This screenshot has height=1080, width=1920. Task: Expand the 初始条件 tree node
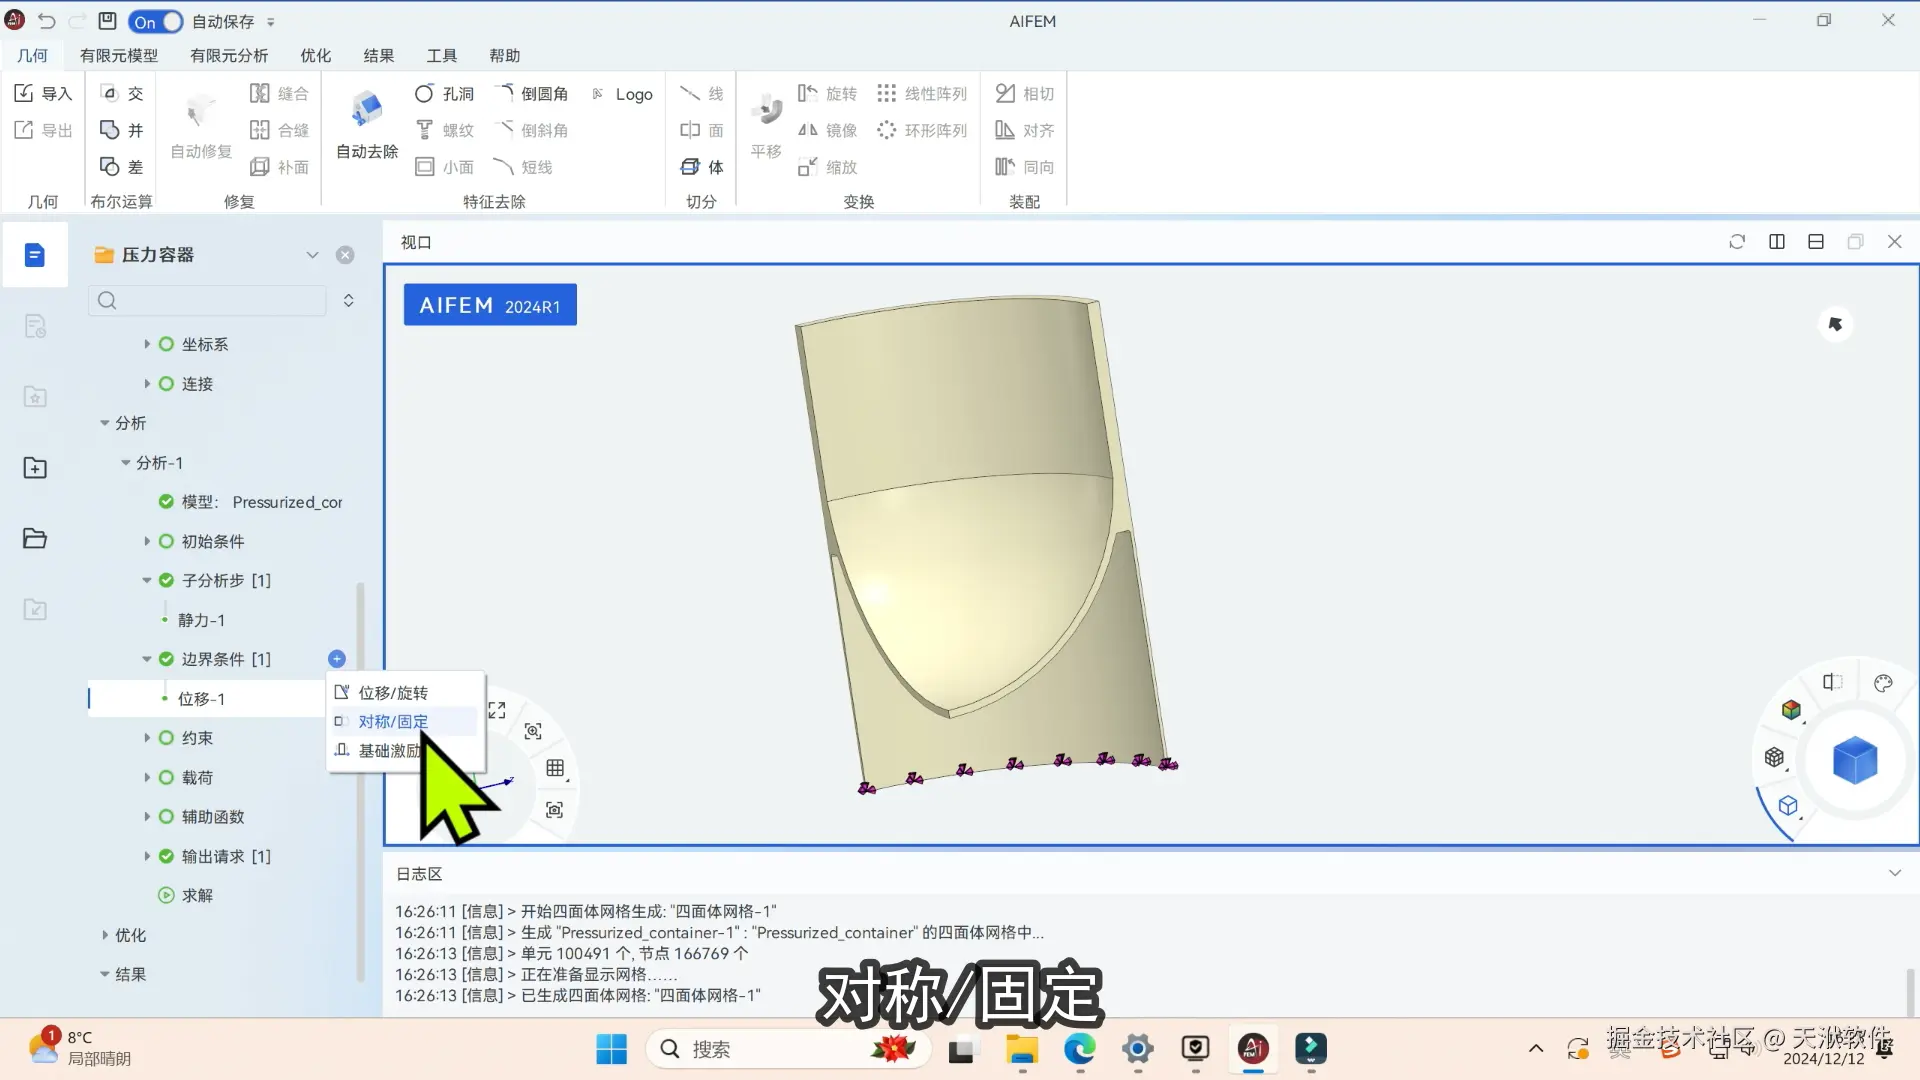click(x=147, y=541)
